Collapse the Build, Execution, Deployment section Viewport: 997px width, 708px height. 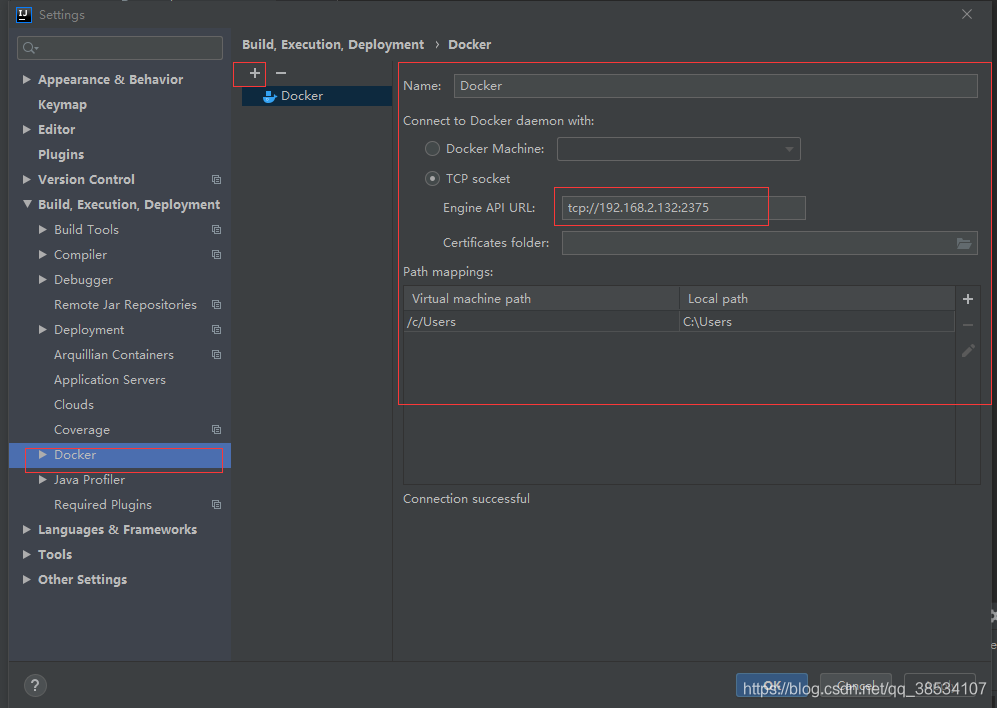[x=25, y=204]
